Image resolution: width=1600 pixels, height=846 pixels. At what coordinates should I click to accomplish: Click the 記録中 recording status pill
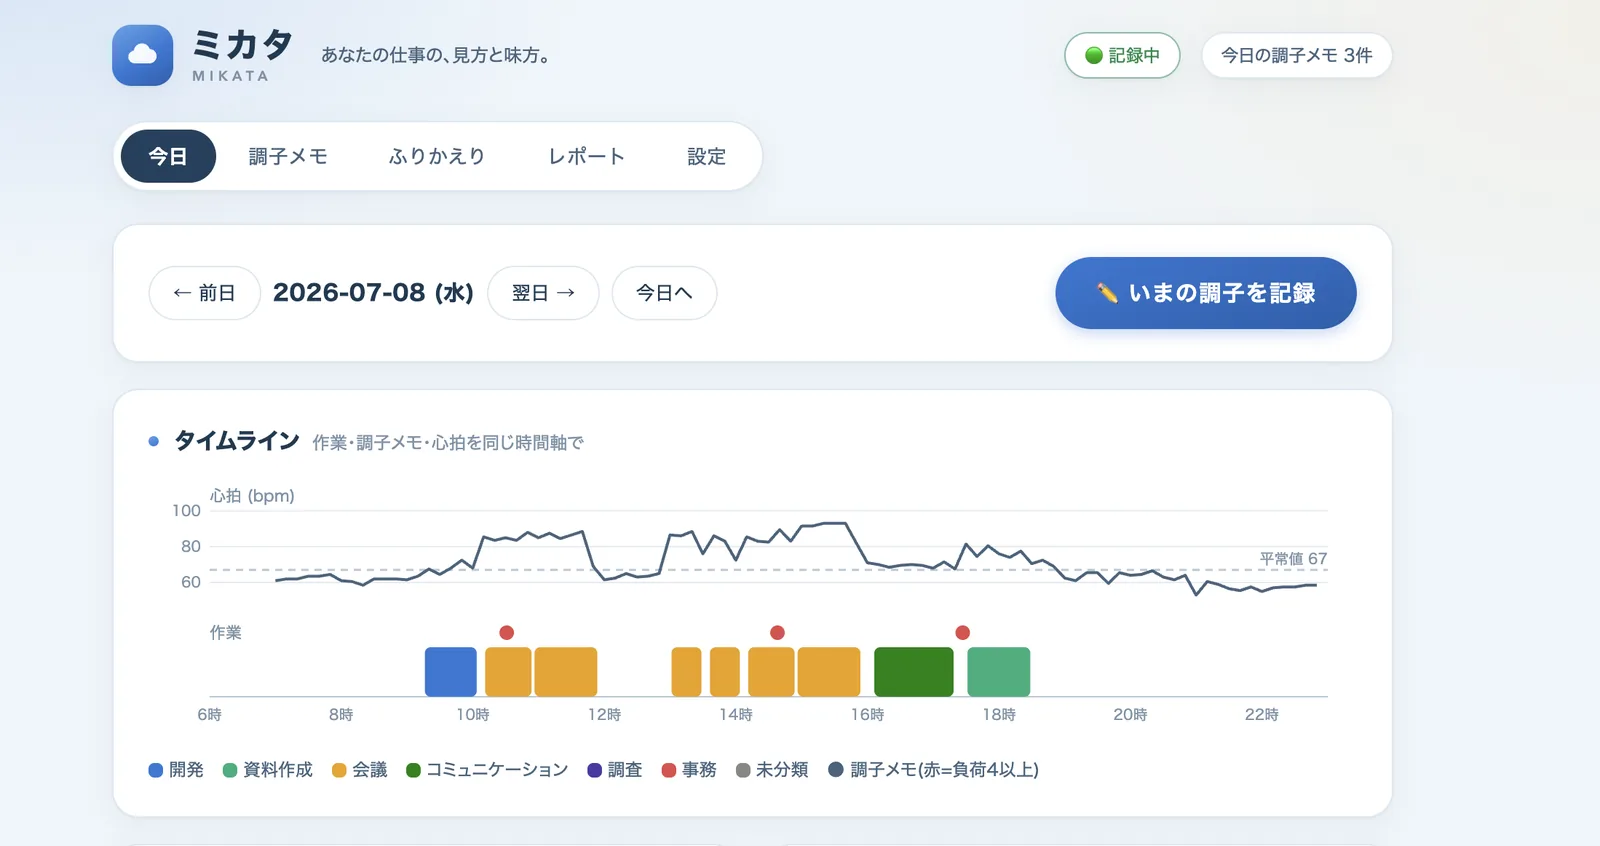(1122, 55)
